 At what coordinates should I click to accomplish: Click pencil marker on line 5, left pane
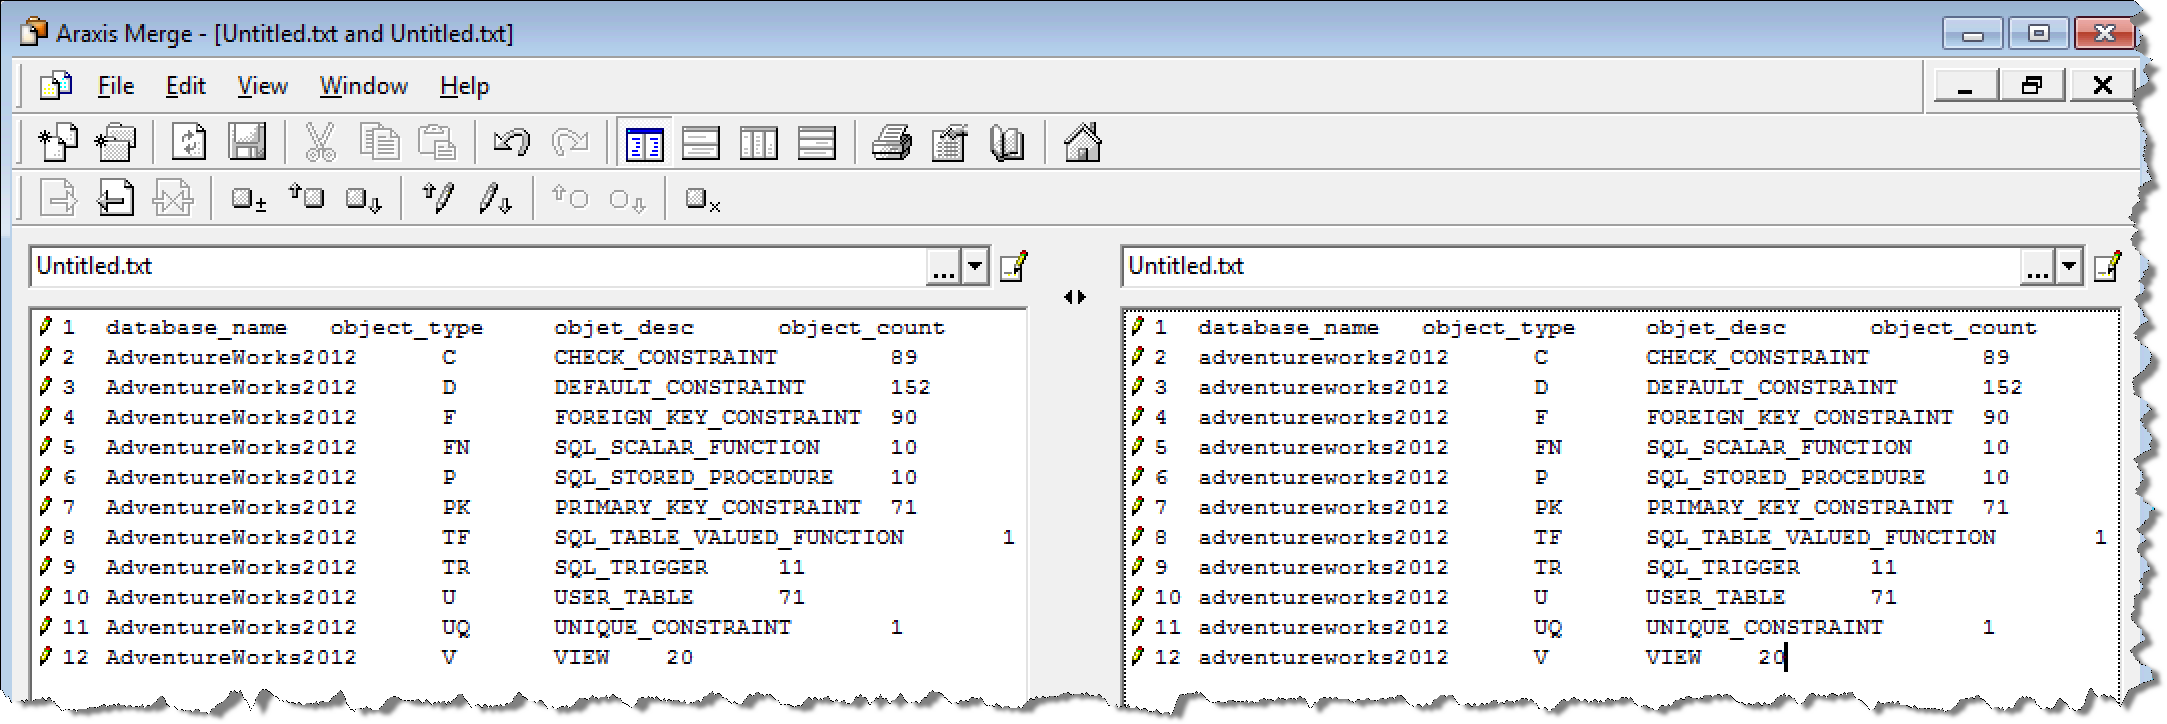(45, 446)
